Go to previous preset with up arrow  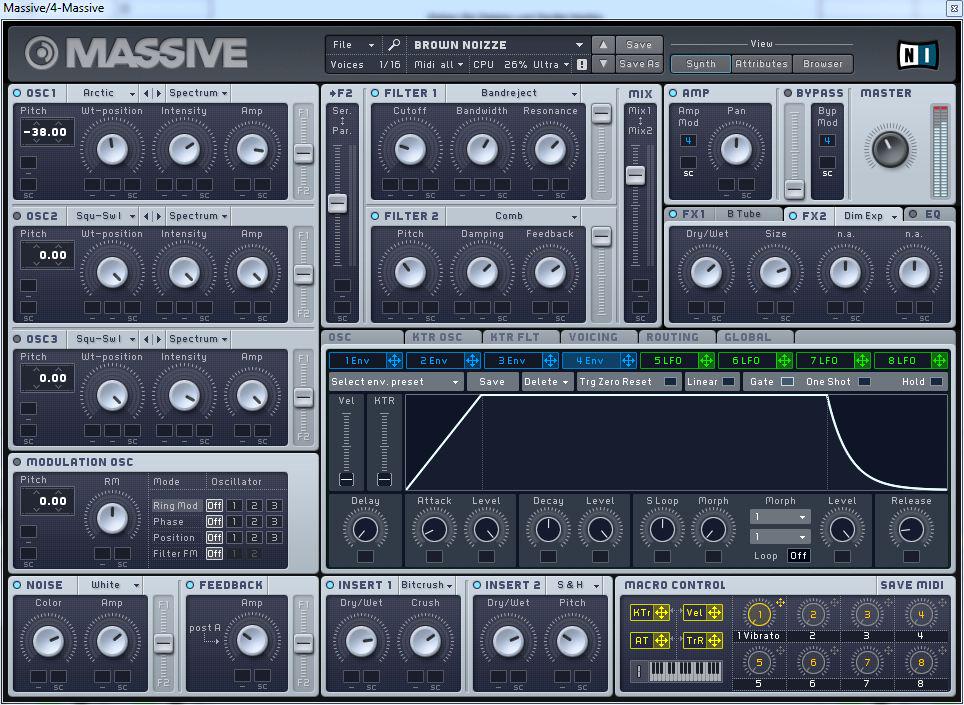pyautogui.click(x=603, y=45)
